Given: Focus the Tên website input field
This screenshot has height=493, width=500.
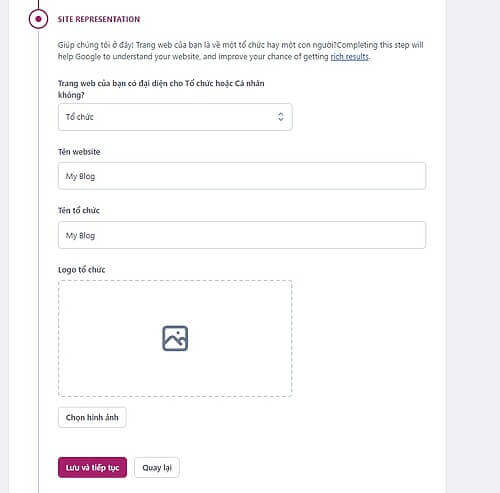Looking at the screenshot, I should tap(242, 176).
